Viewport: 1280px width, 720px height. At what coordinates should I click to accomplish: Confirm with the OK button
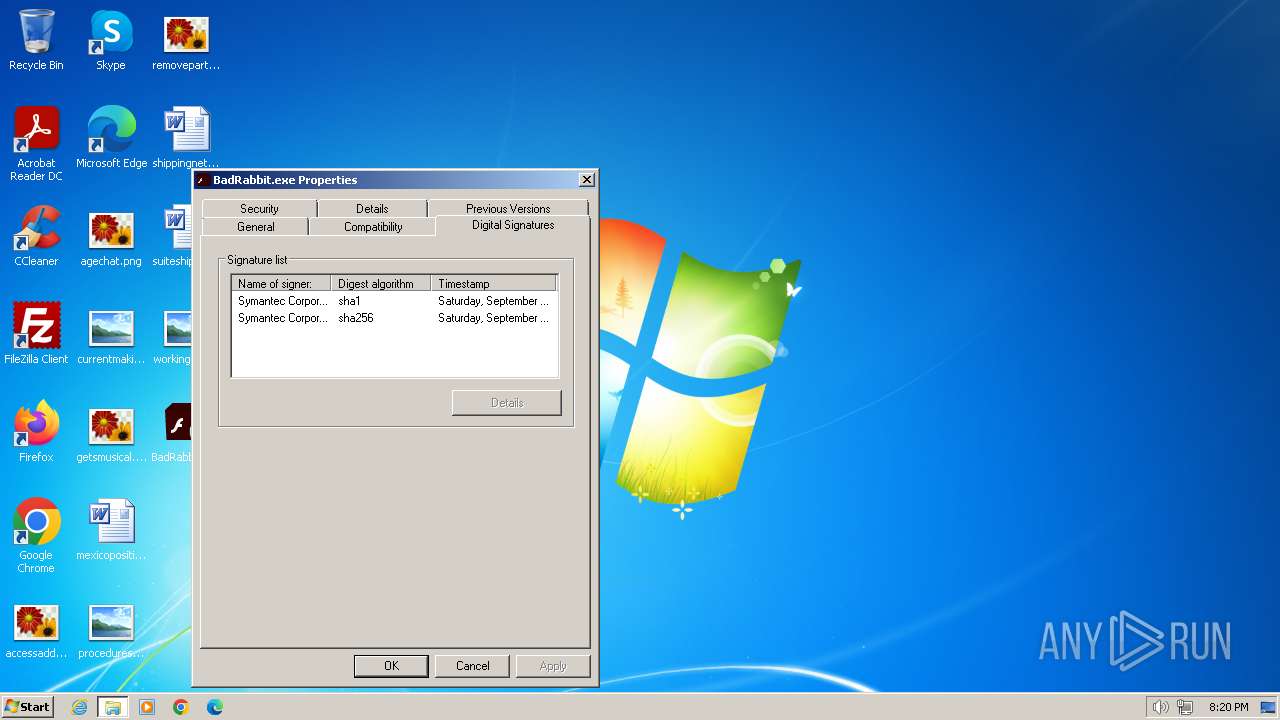(x=391, y=666)
